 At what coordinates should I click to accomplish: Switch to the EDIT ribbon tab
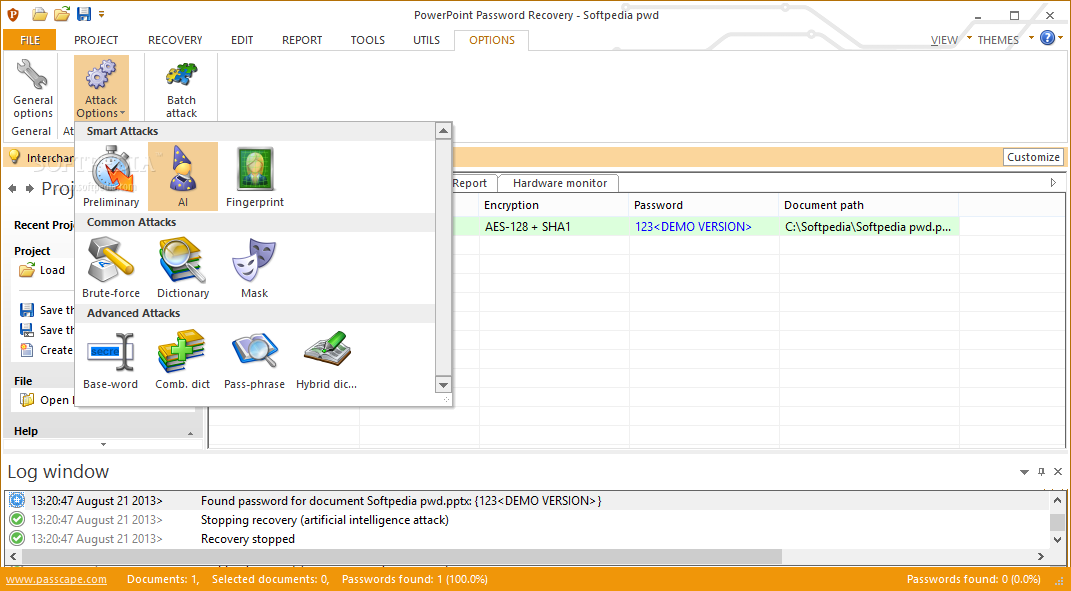point(242,40)
